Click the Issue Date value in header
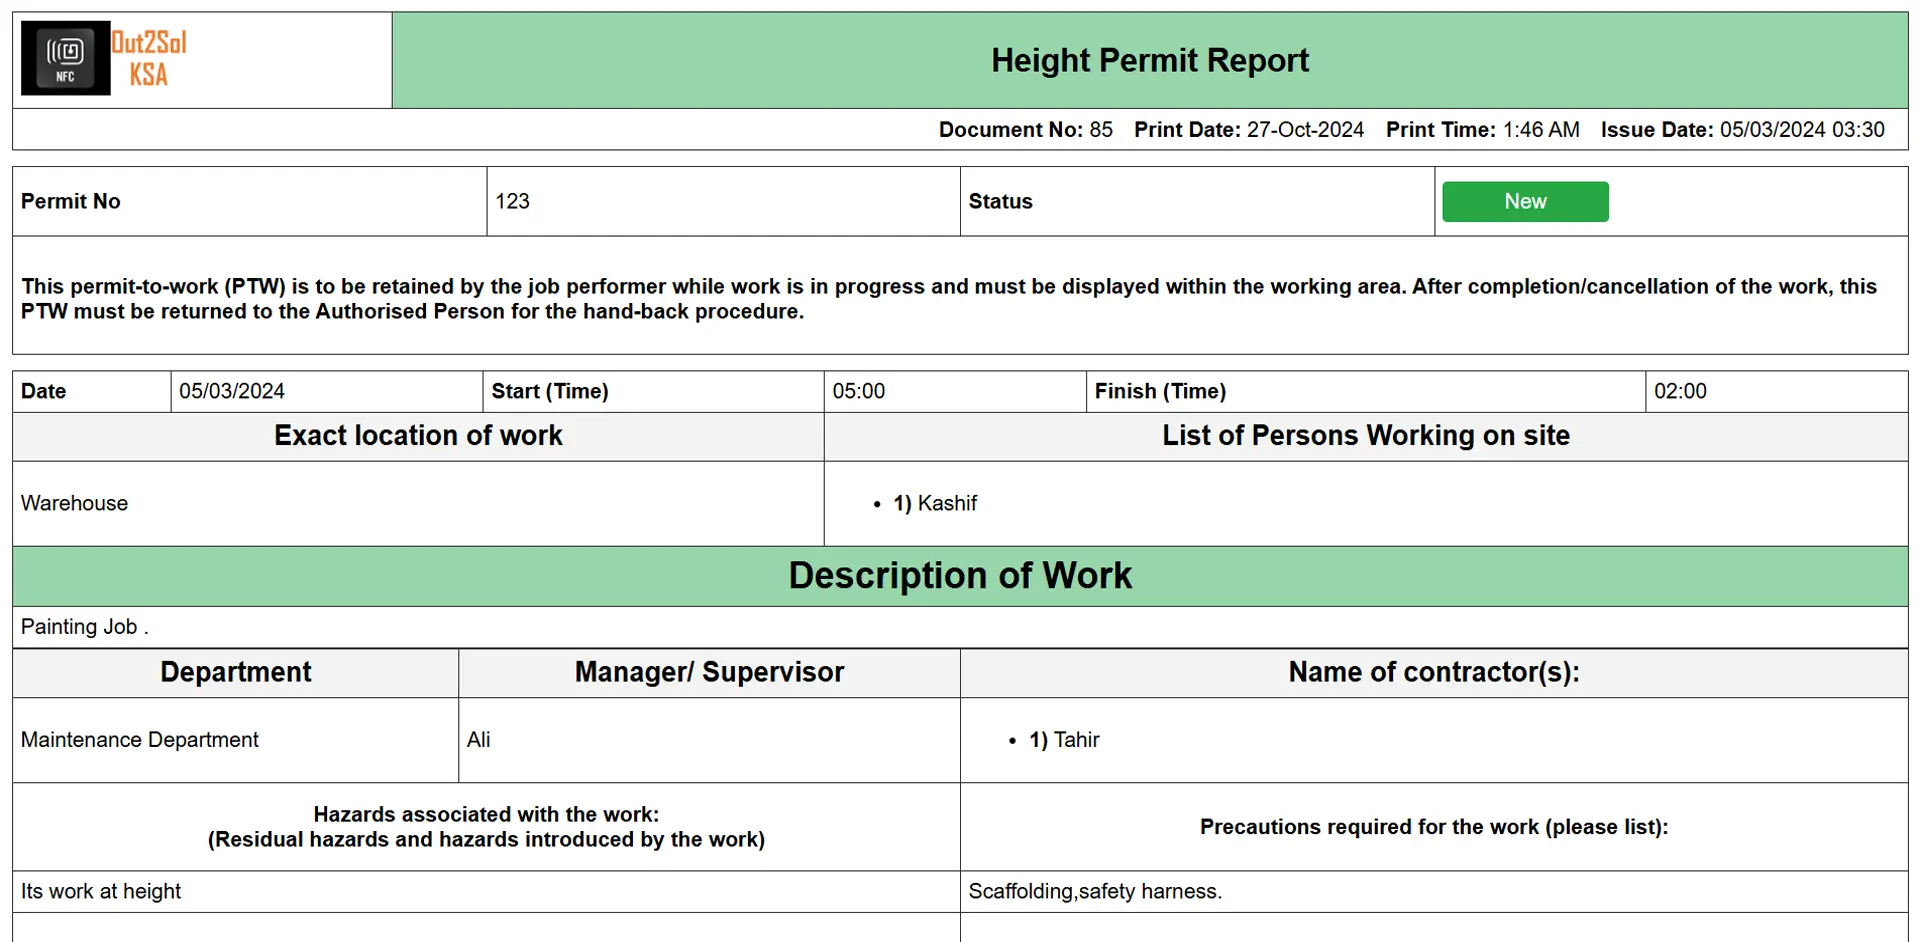Viewport: 1920px width, 942px height. pyautogui.click(x=1801, y=130)
